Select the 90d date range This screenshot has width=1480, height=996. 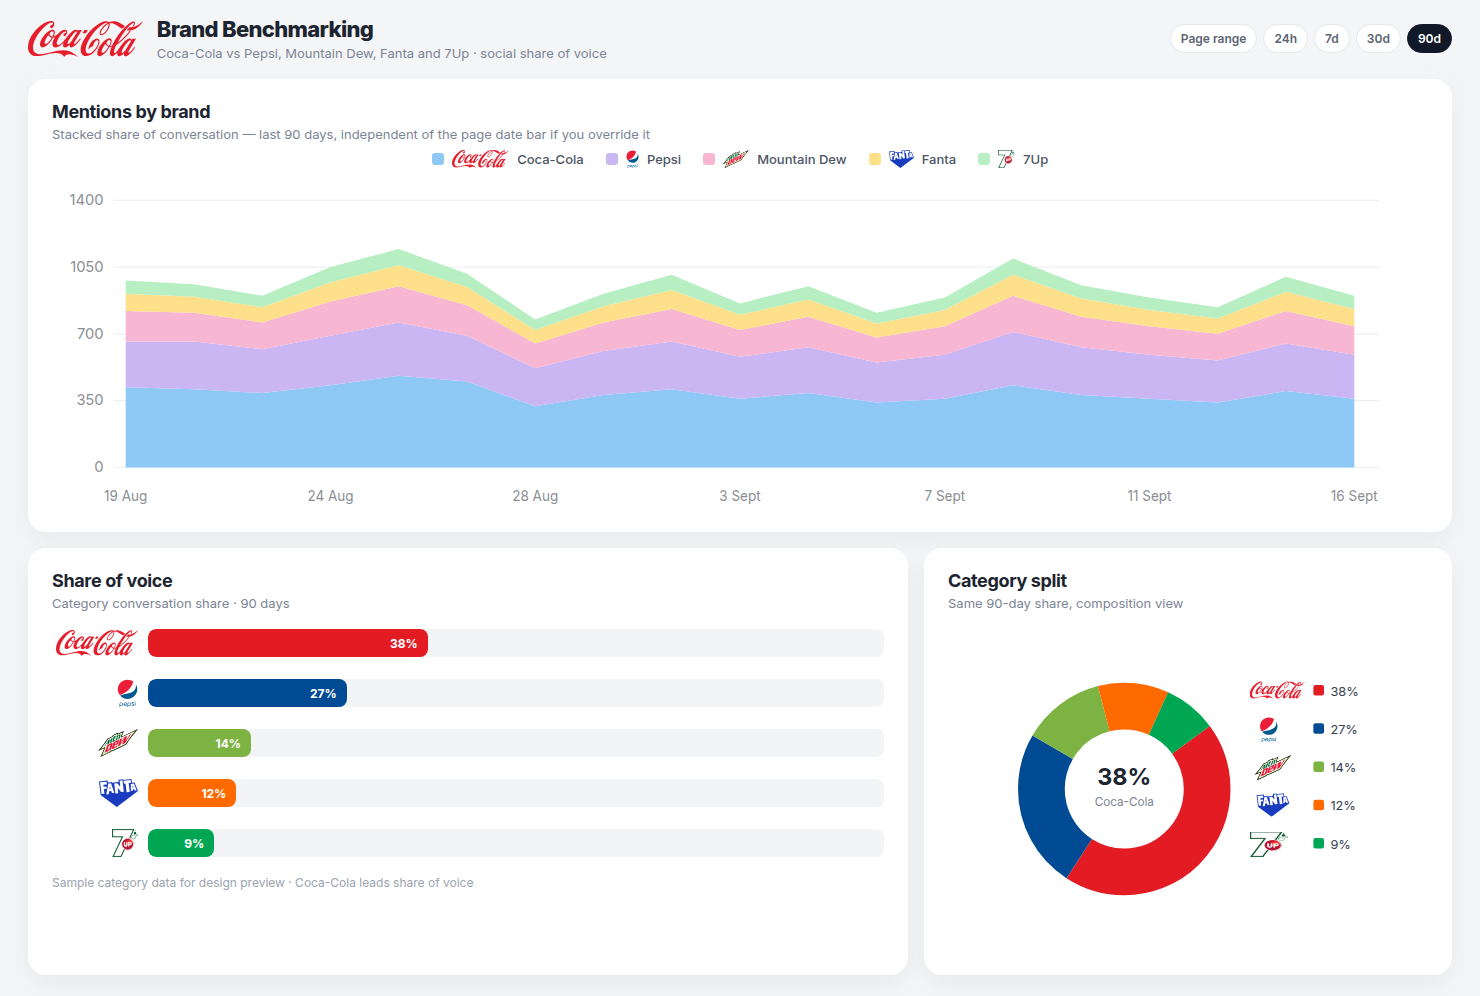coord(1429,39)
